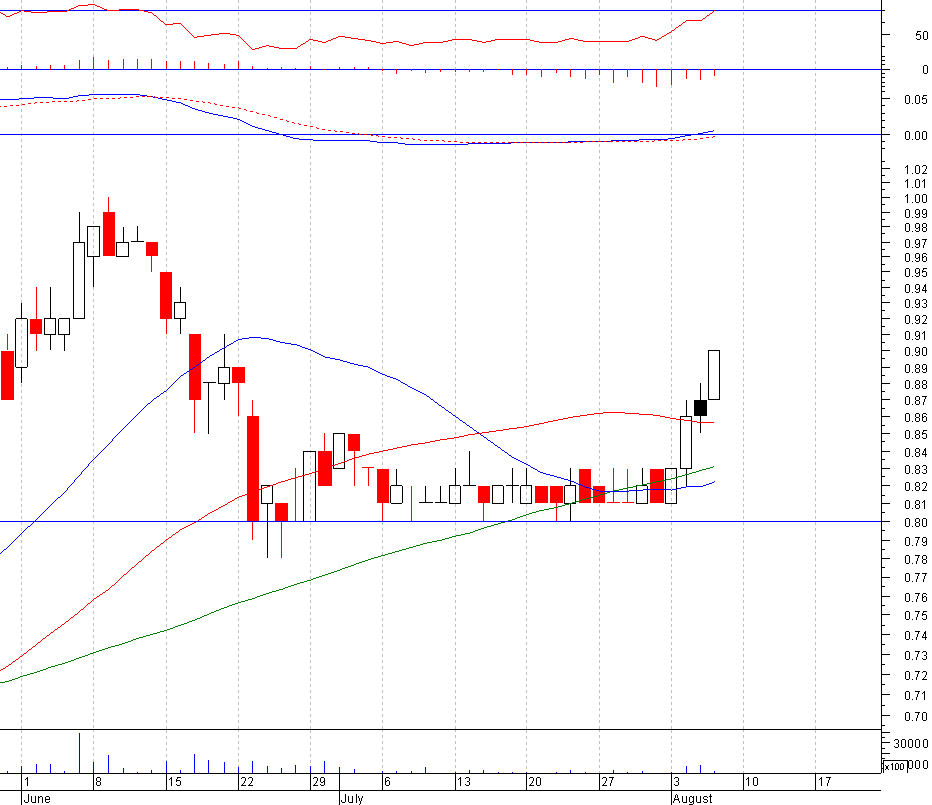Click the 0.75 price axis label
Screen dimensions: 932x805
(915, 616)
